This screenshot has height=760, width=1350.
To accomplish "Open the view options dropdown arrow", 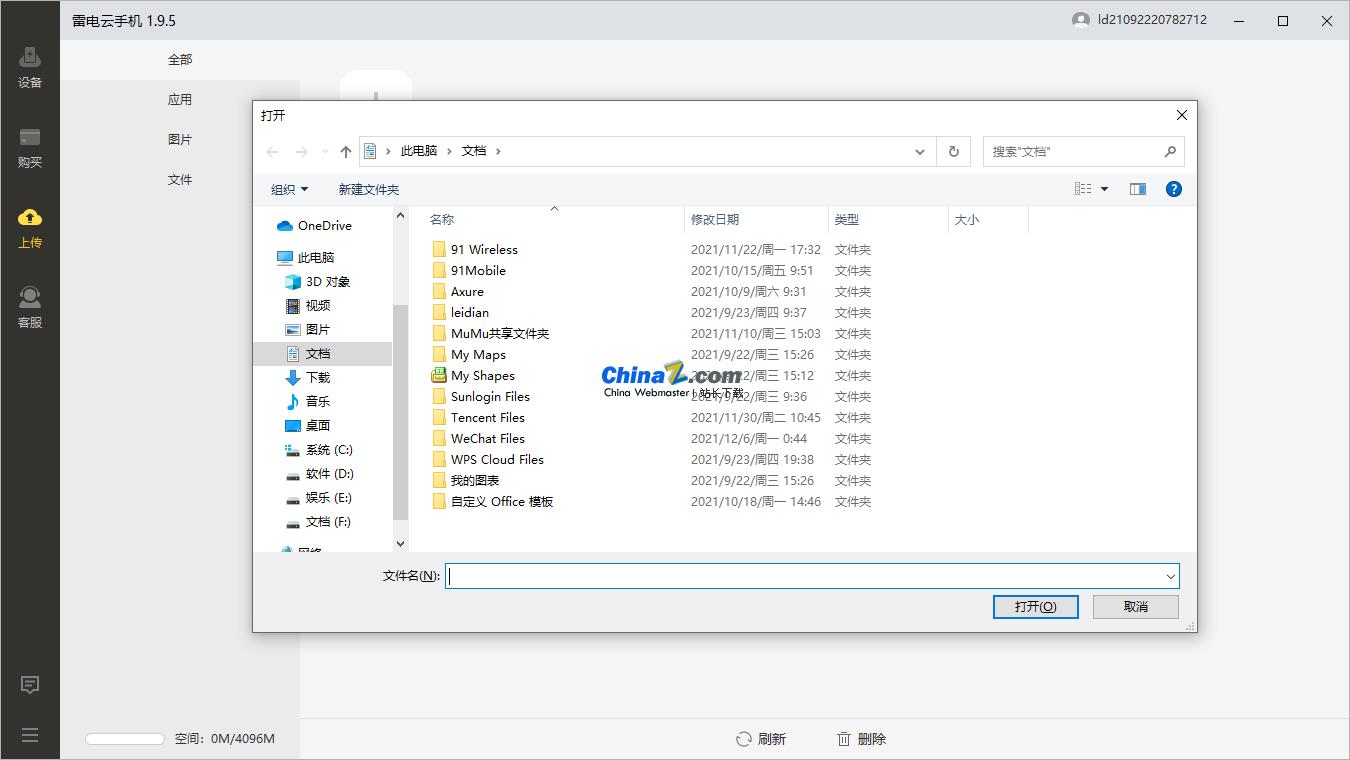I will (1105, 189).
